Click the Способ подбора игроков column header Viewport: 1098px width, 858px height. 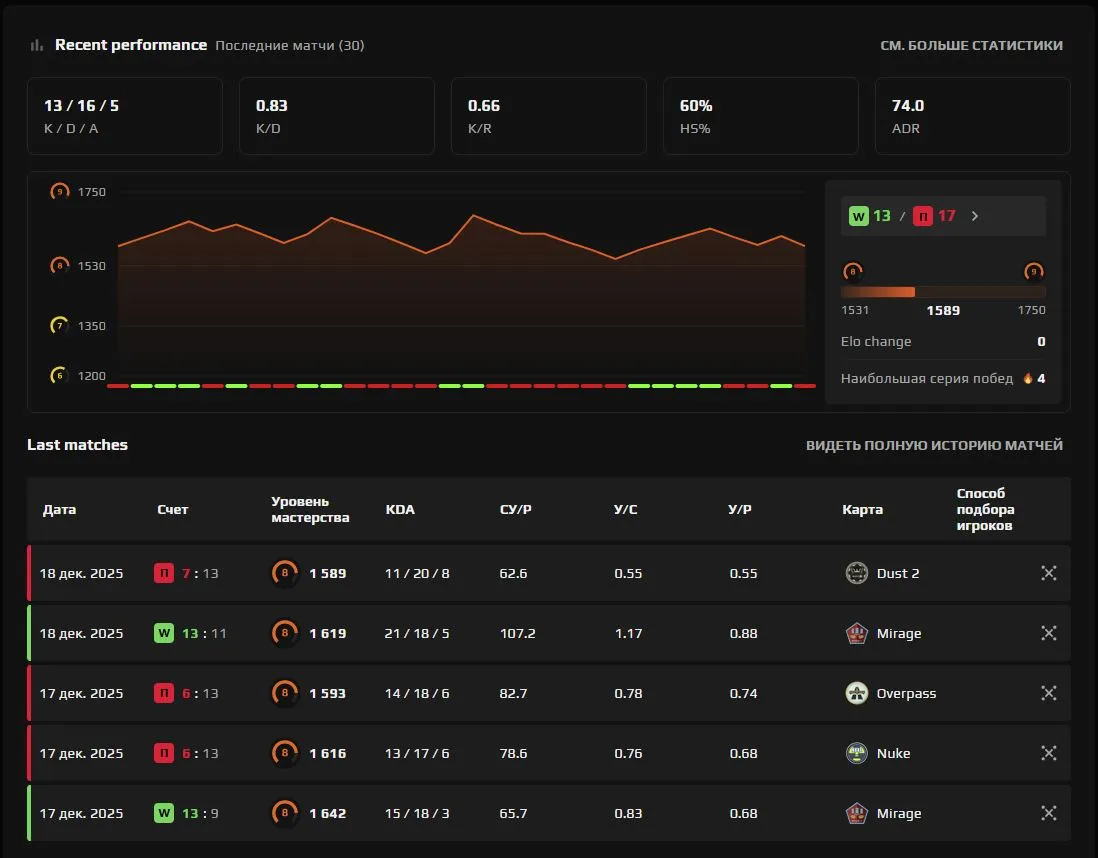pos(985,509)
